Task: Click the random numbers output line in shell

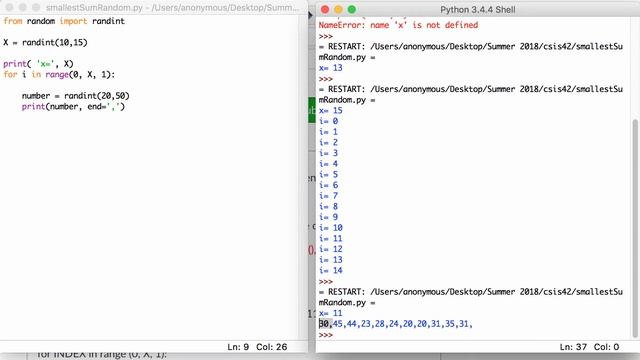Action: click(x=396, y=324)
